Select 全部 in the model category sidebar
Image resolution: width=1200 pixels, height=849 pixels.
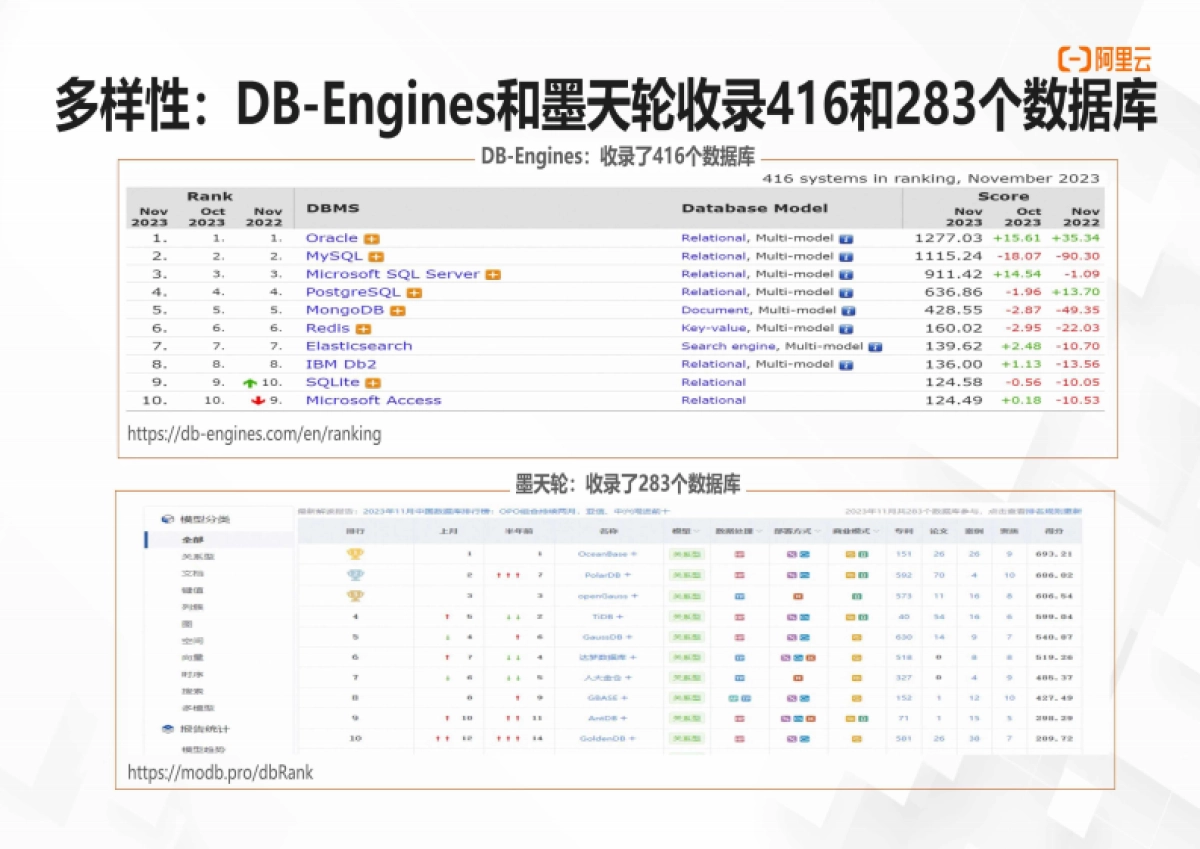click(x=192, y=540)
